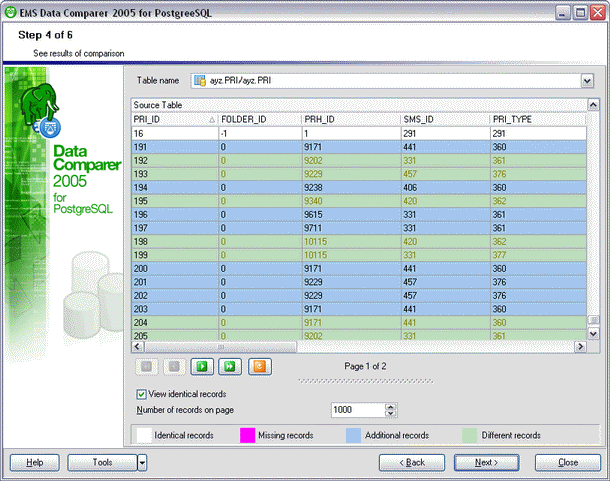The image size is (610, 481).
Task: Click the EMS app icon in title bar
Action: [x=11, y=12]
